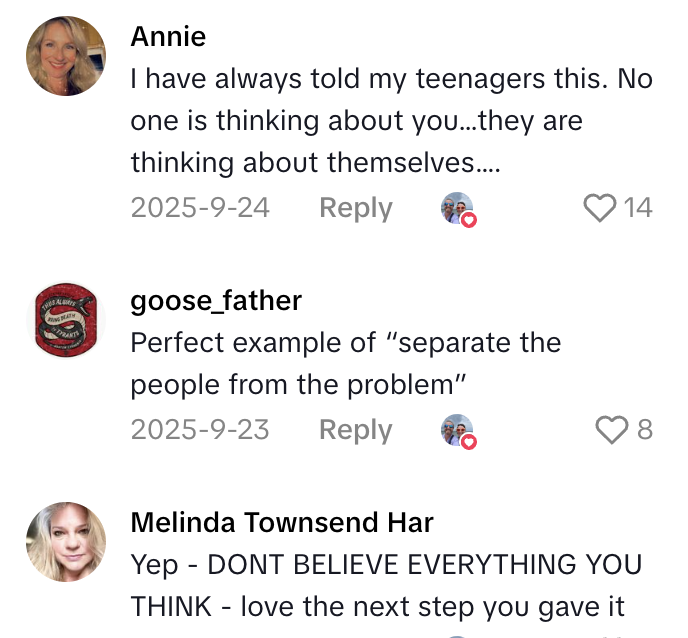View creator-liked badge on Annie's comment
688x638 pixels.
point(458,209)
